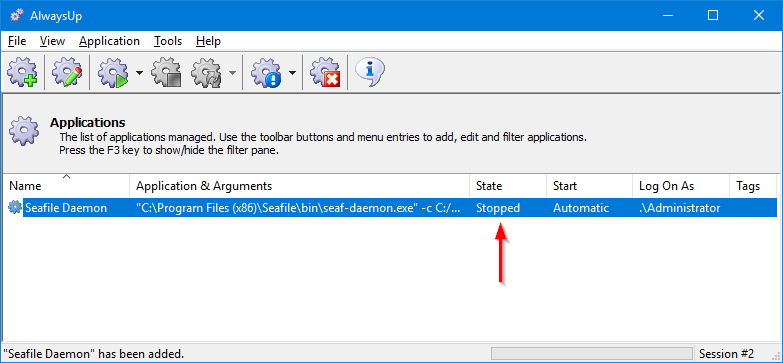Click the Remove Application red X gear icon
The width and height of the screenshot is (783, 363).
[x=325, y=73]
